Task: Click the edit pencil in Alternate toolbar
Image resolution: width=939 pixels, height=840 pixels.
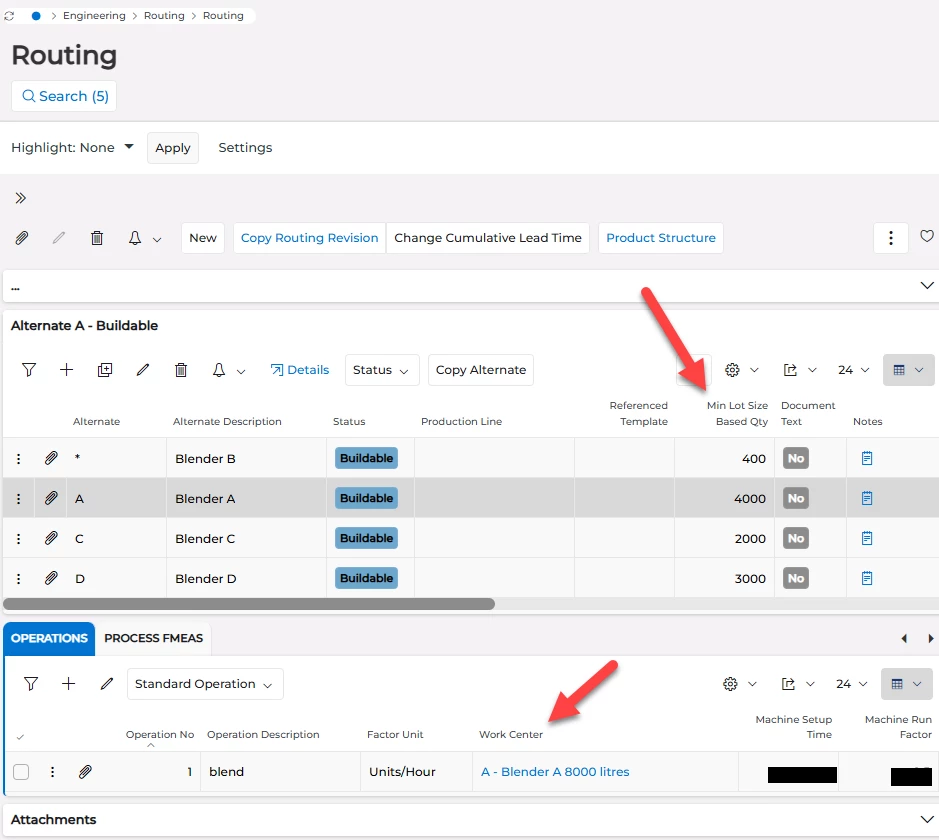Action: tap(143, 370)
